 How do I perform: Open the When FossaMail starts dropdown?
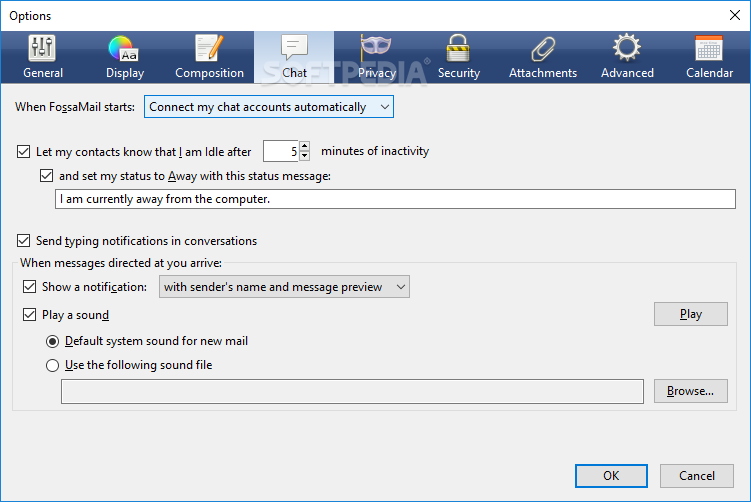(x=269, y=107)
